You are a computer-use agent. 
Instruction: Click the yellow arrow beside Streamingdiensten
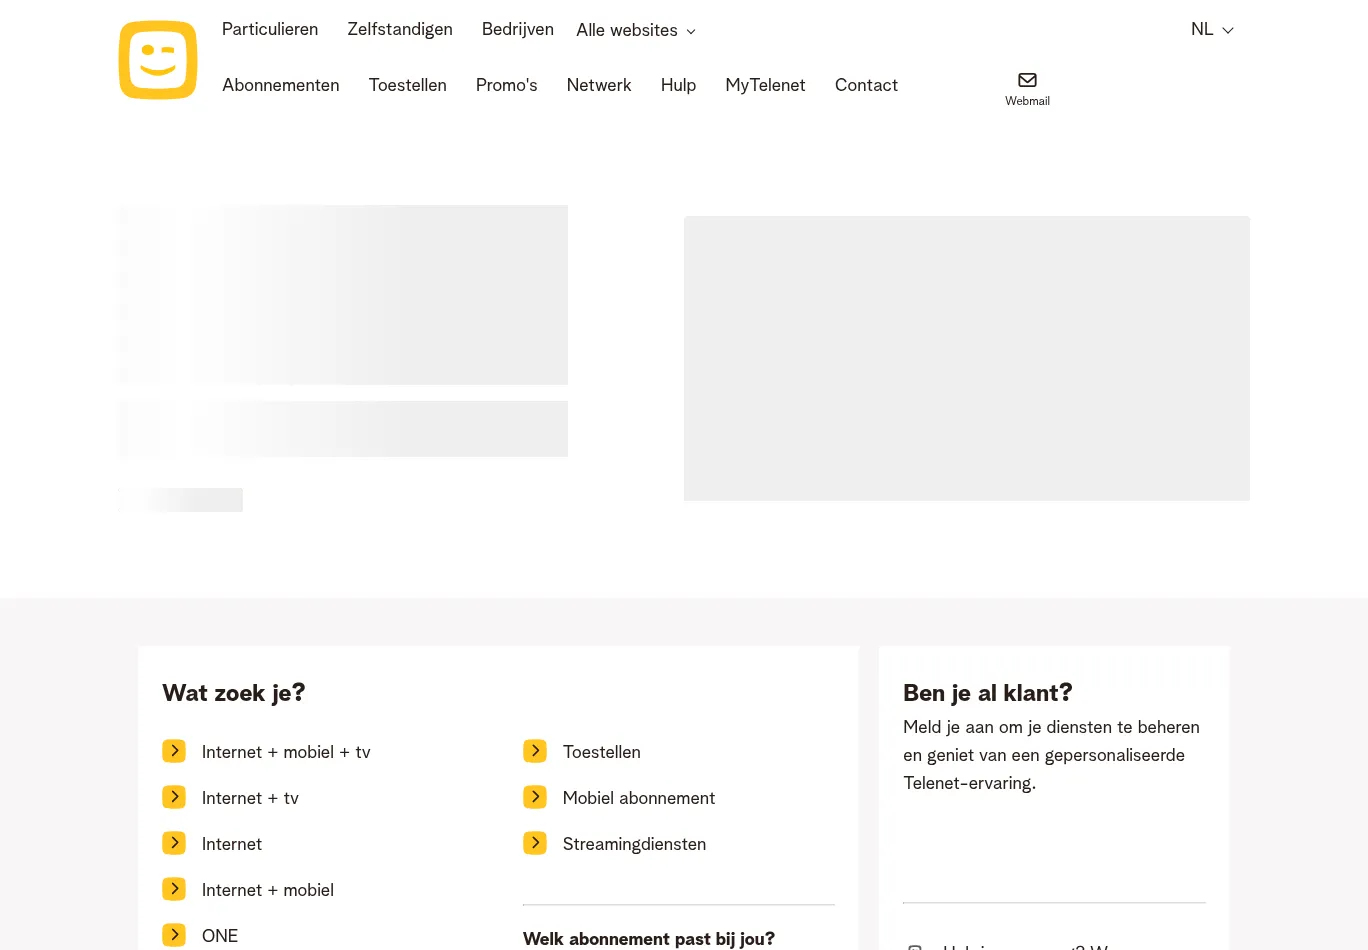pyautogui.click(x=535, y=843)
